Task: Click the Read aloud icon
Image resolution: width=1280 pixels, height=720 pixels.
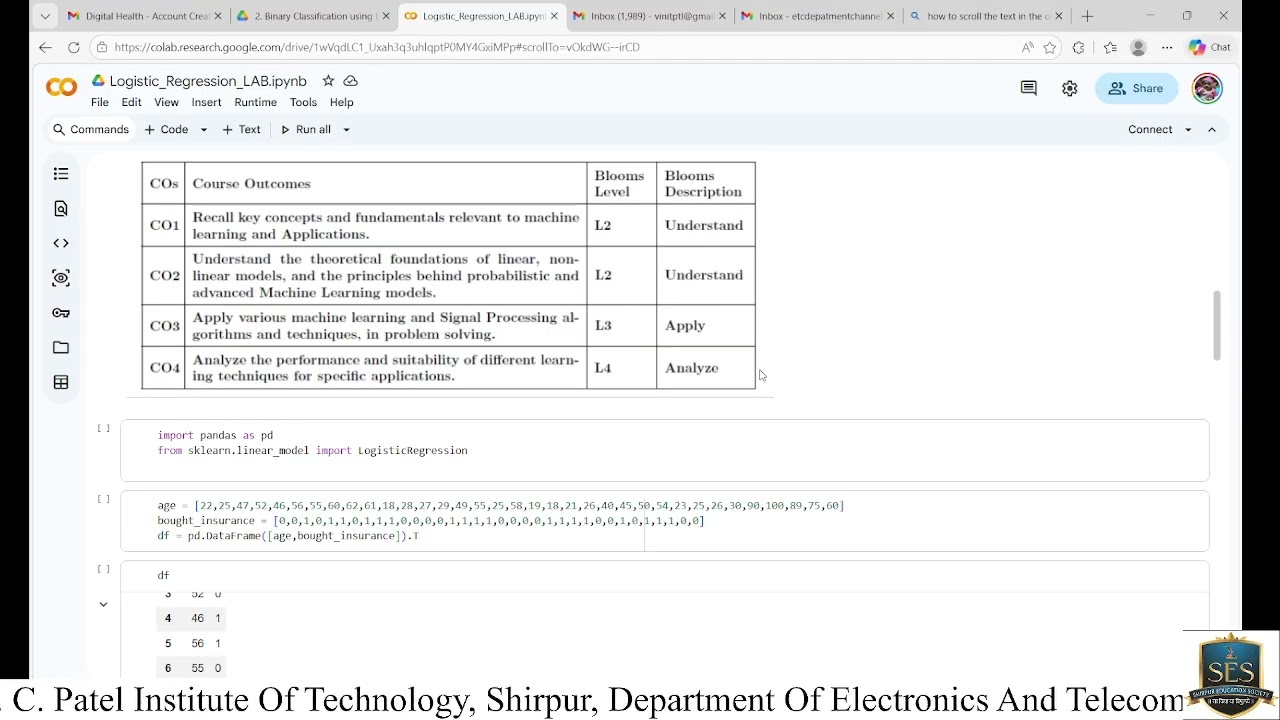Action: click(1028, 47)
